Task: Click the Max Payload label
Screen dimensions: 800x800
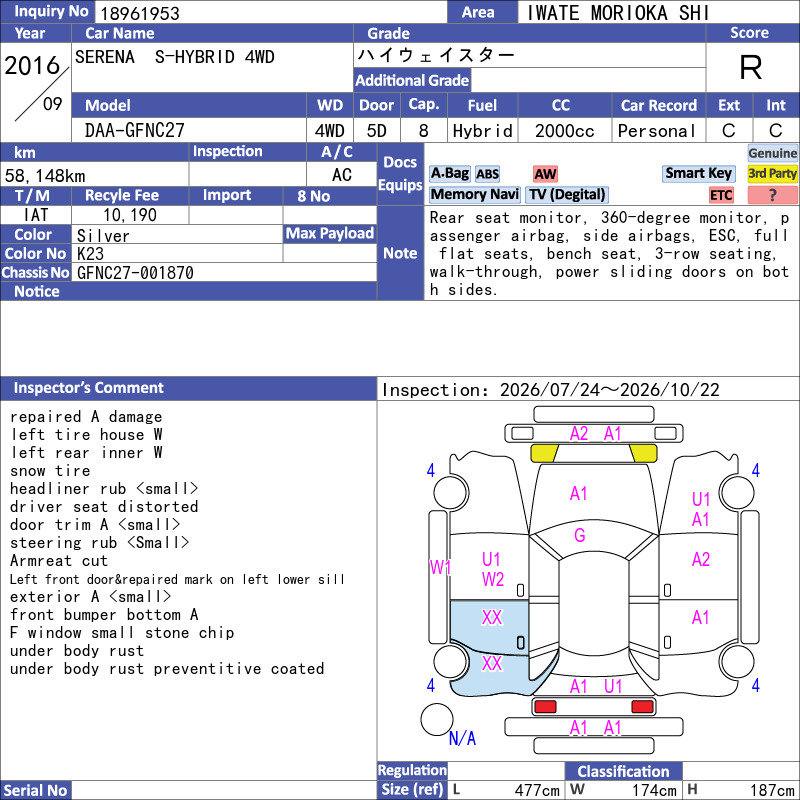Action: (330, 234)
